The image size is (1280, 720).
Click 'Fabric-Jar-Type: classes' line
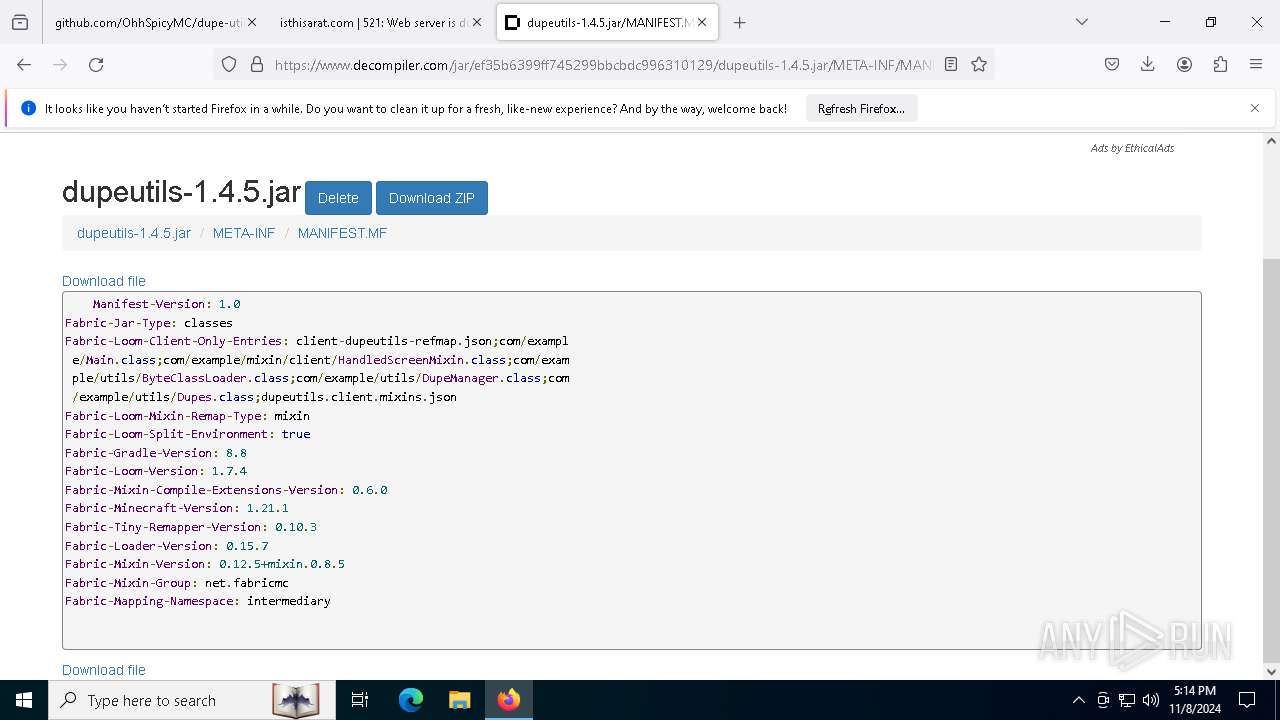(x=149, y=323)
